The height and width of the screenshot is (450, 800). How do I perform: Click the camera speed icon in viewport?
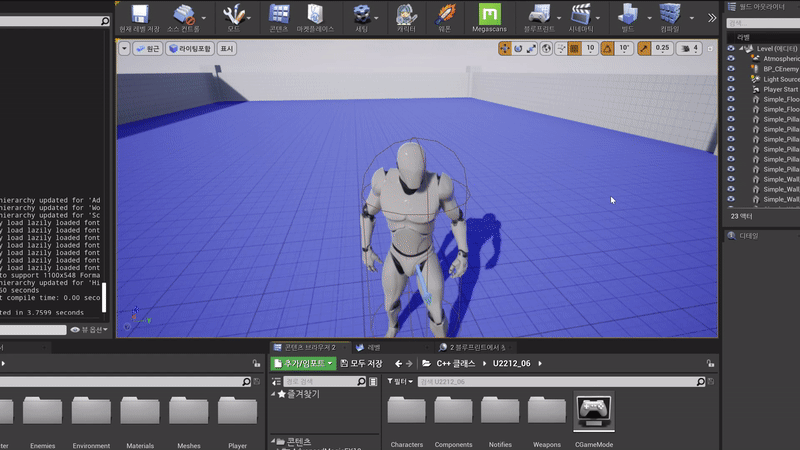pos(686,48)
